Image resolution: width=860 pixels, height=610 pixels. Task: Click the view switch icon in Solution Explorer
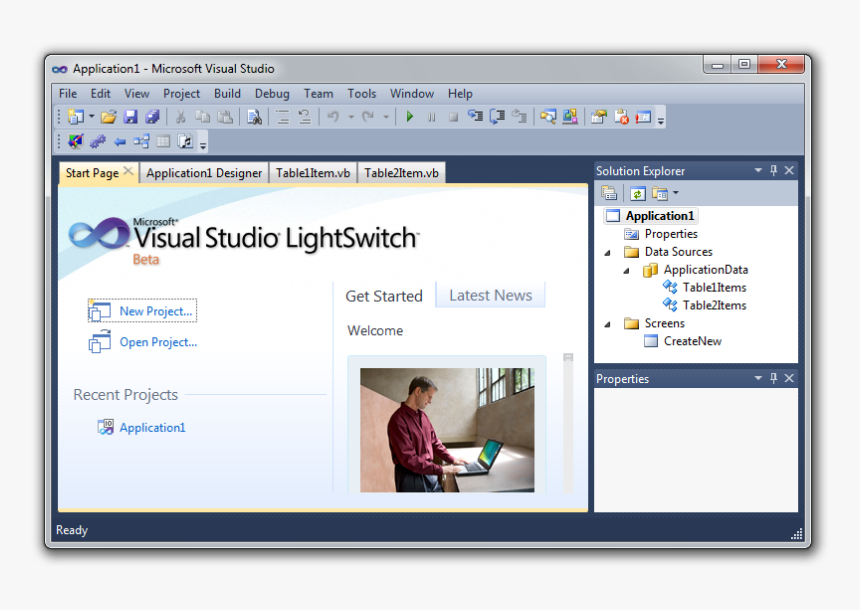(660, 193)
